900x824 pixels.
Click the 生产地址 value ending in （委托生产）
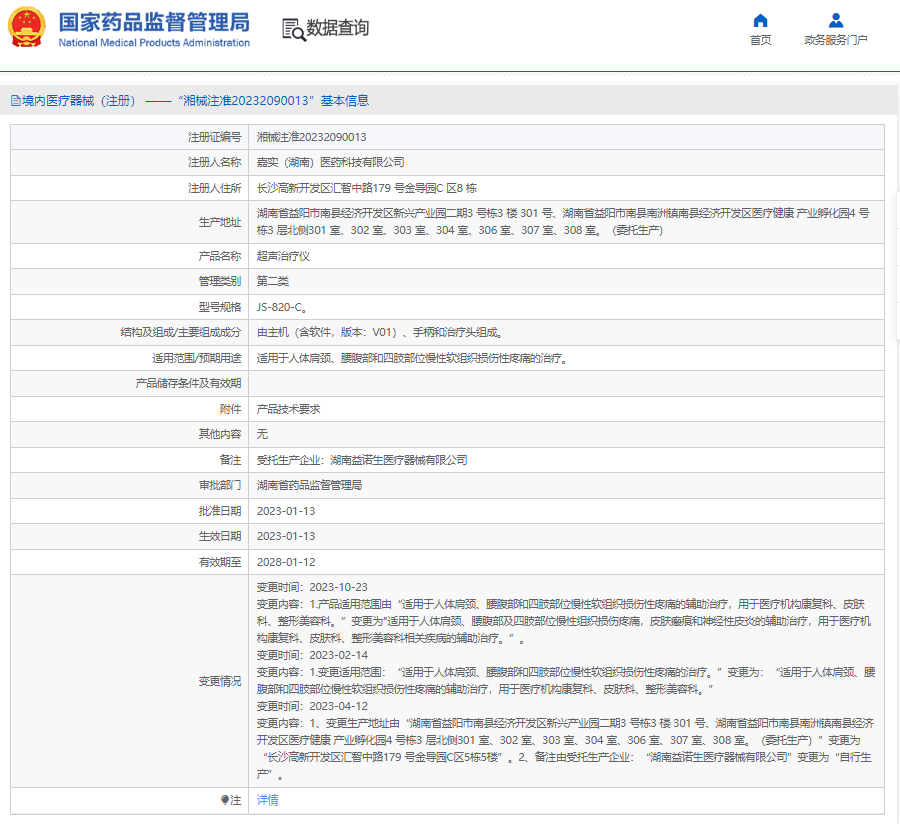[x=563, y=222]
